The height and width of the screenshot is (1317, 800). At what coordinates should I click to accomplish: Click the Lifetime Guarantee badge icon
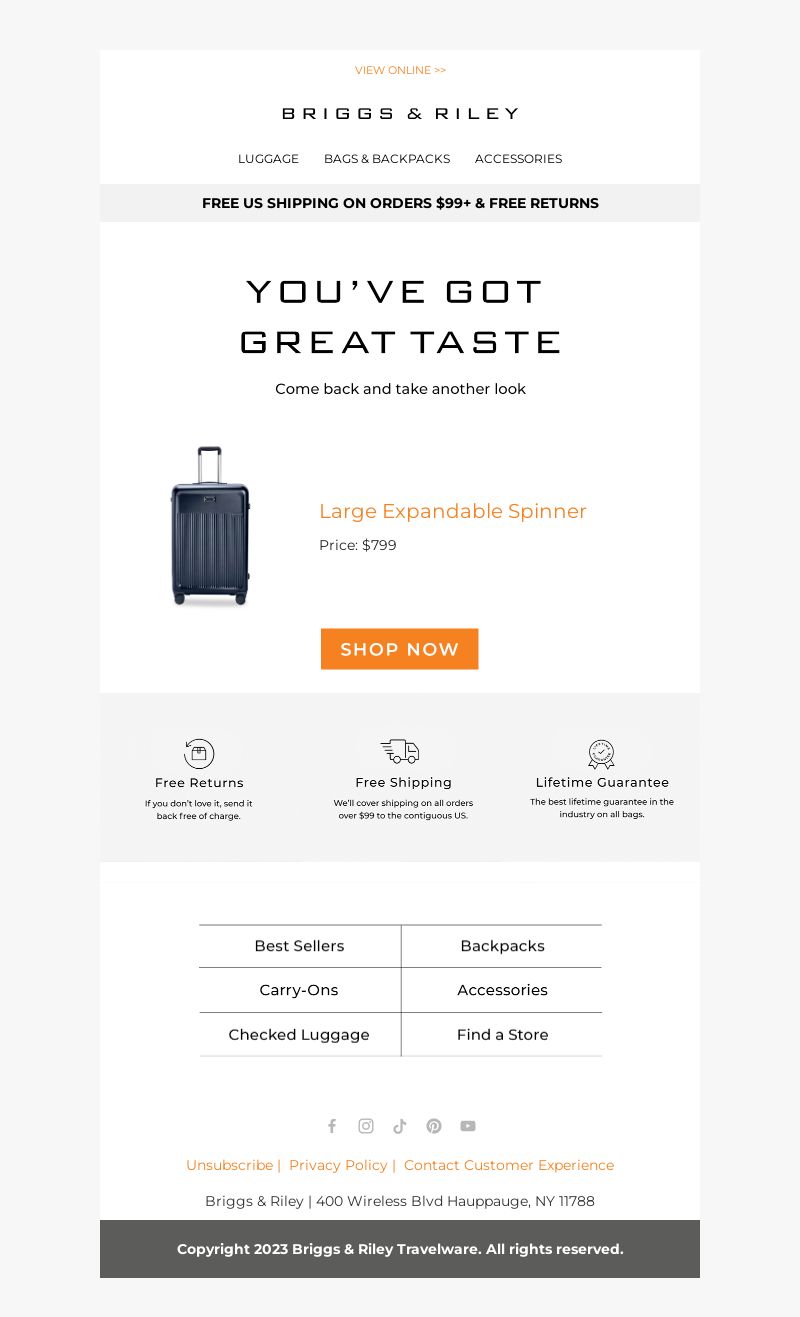601,753
